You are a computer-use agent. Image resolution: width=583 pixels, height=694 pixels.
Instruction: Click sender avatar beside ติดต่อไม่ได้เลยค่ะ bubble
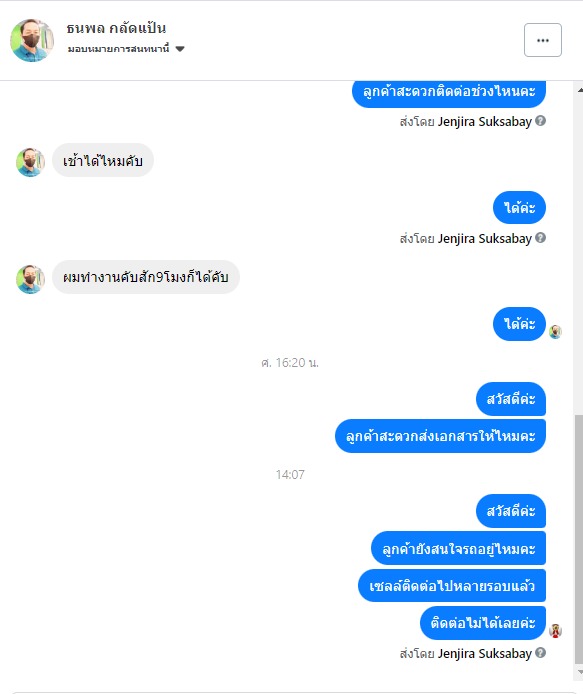(x=555, y=630)
